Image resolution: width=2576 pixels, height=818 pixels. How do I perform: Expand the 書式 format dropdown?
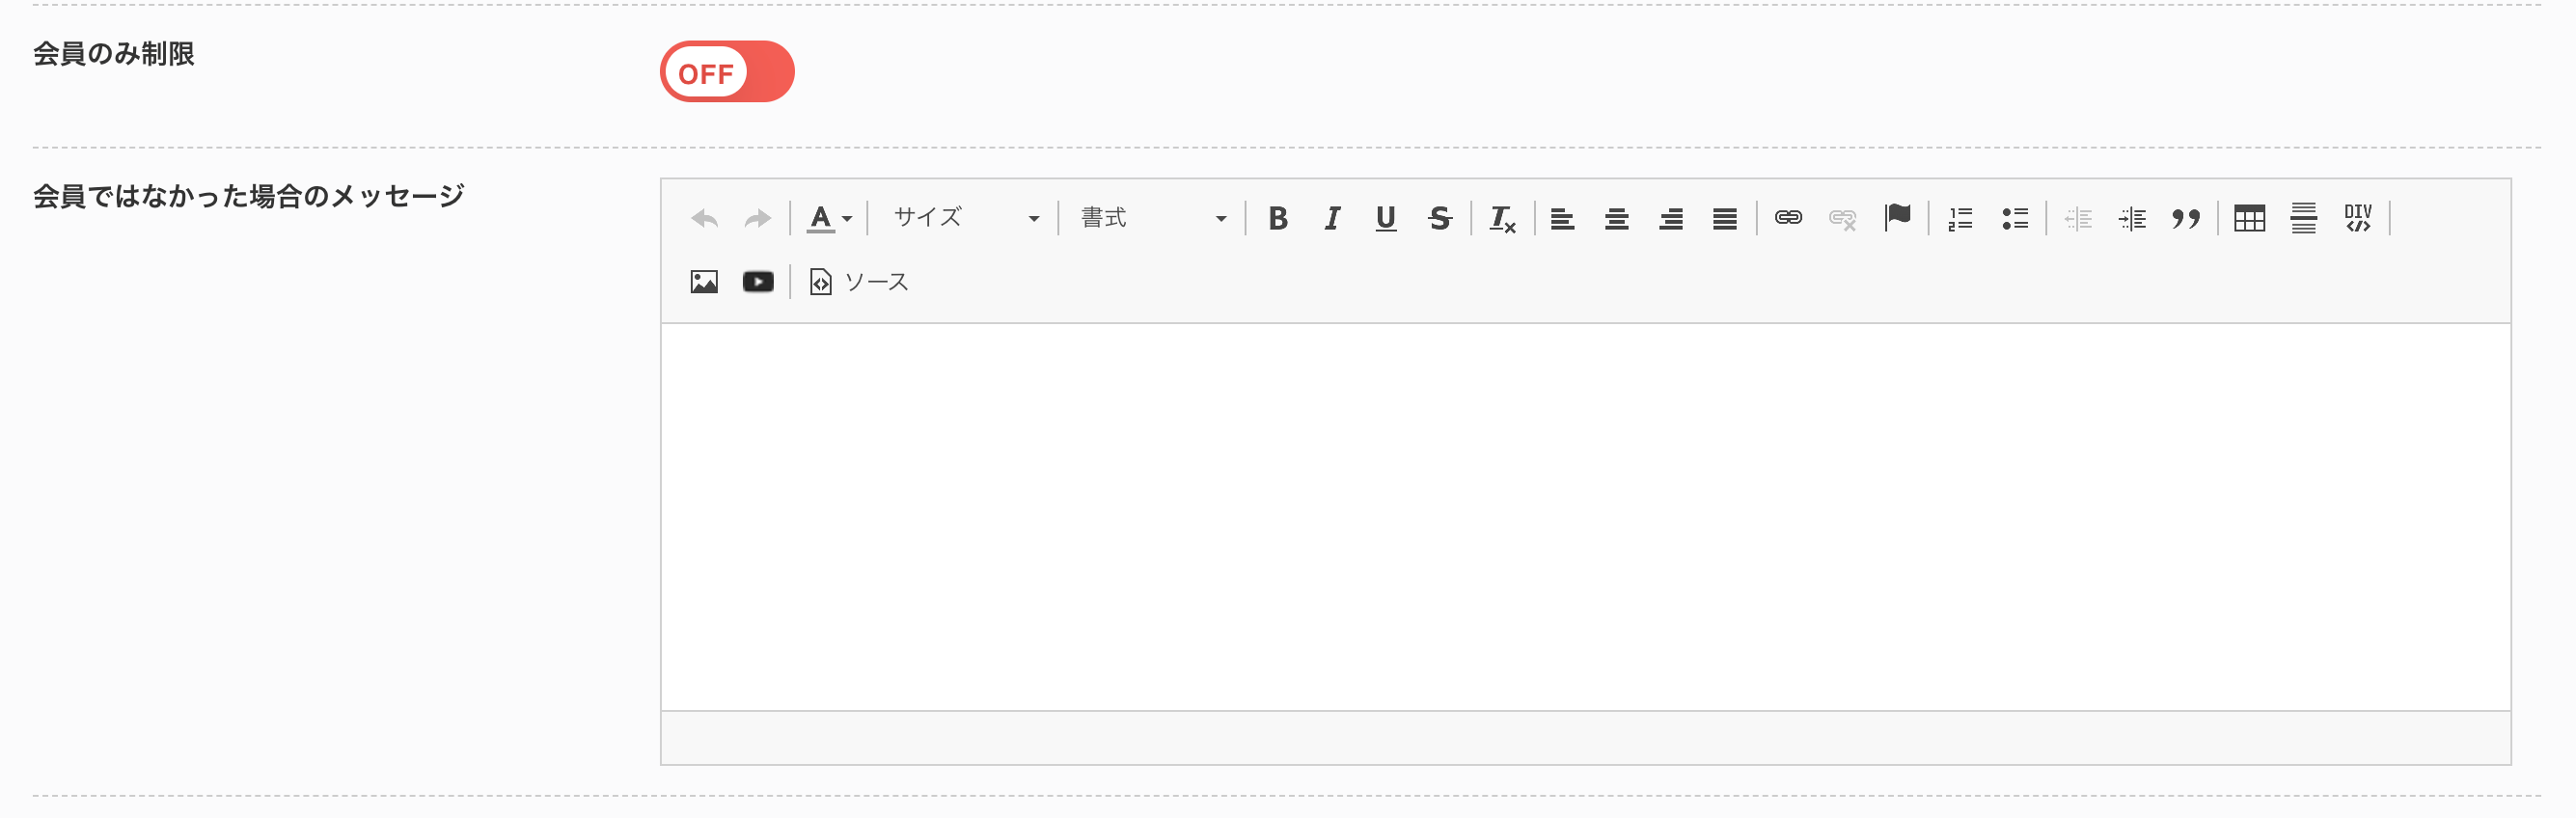click(x=1153, y=218)
